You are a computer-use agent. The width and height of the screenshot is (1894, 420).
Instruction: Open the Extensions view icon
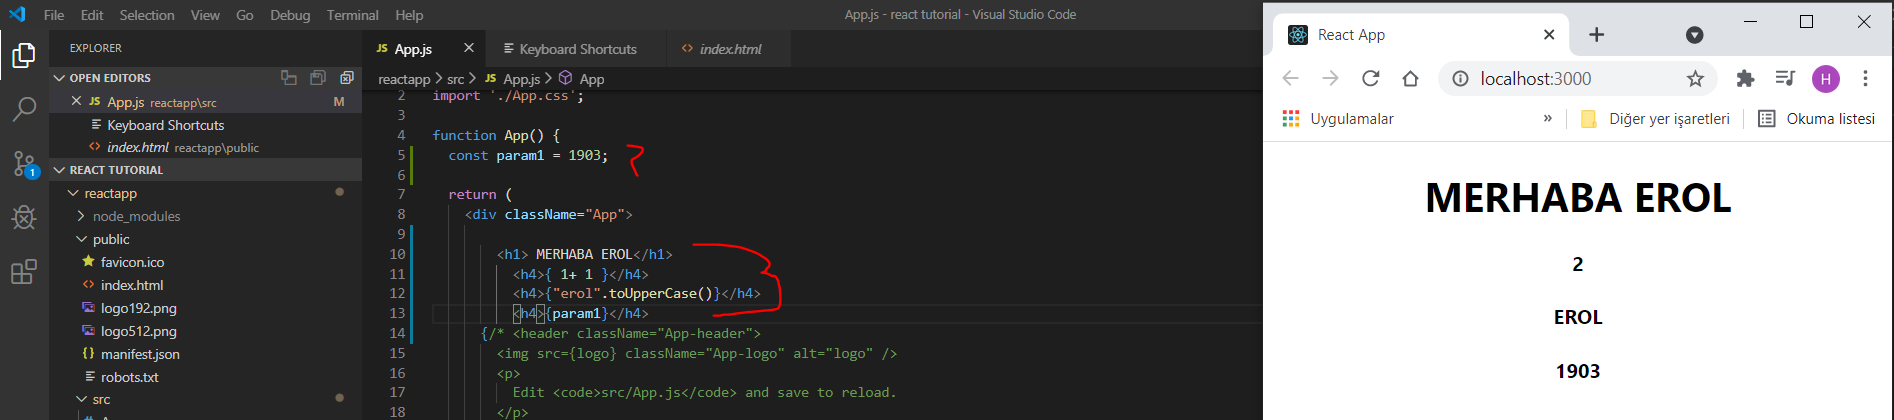coord(24,272)
